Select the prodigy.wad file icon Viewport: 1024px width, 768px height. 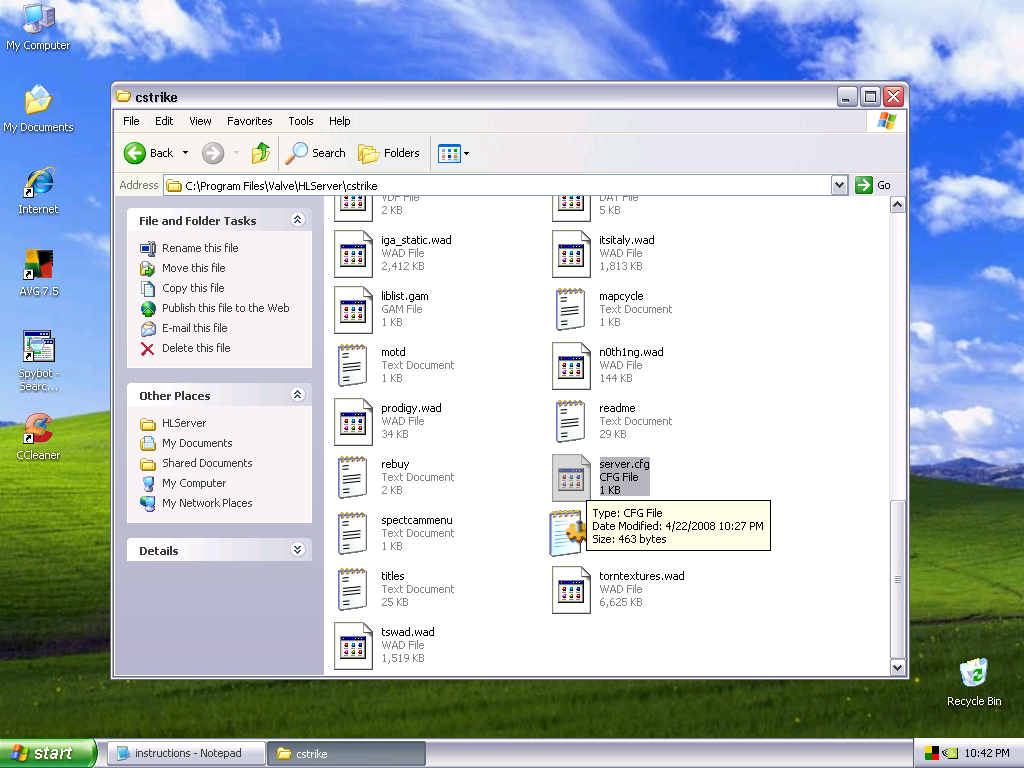(x=353, y=422)
